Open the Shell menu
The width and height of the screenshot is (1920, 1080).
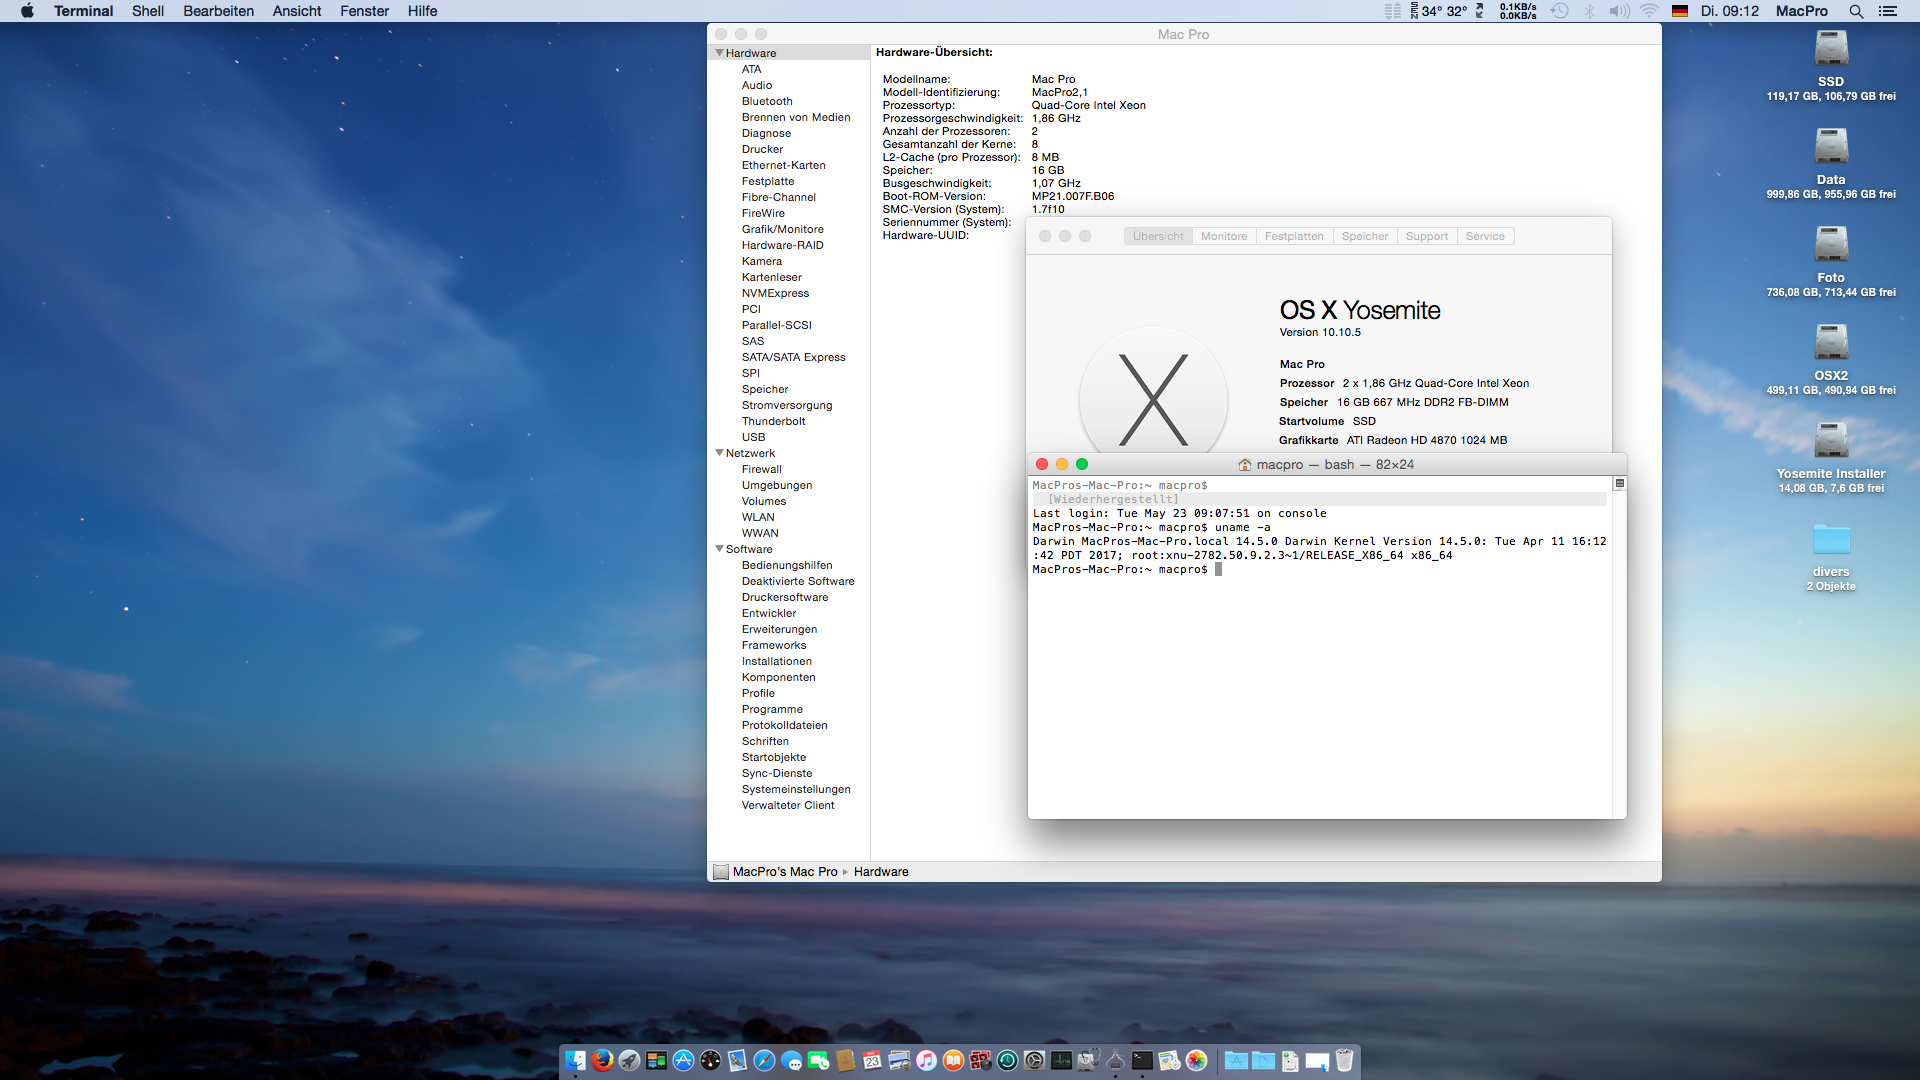coord(147,11)
